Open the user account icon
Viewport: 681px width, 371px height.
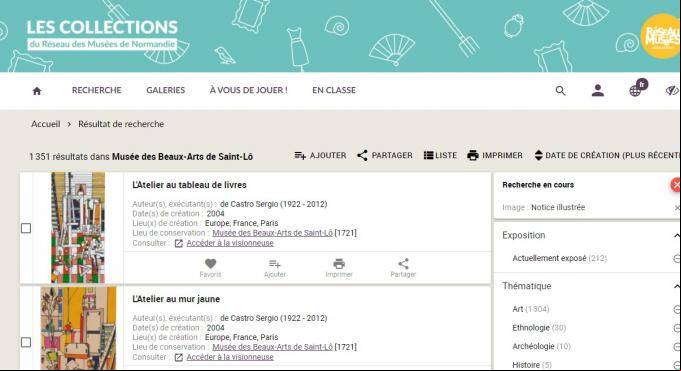598,90
